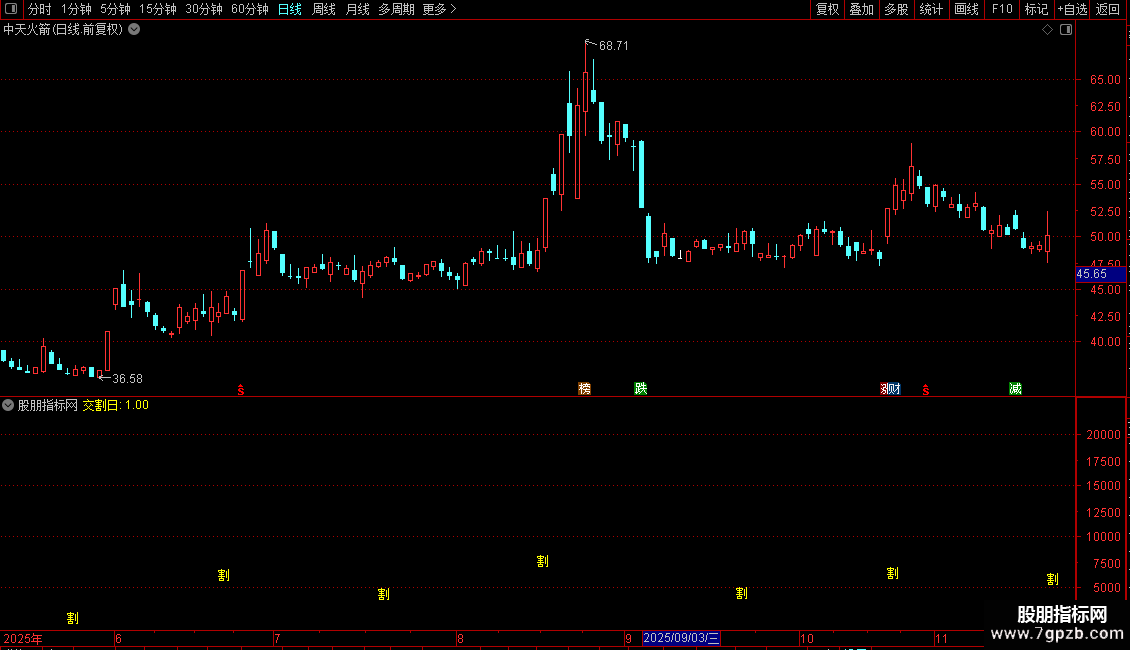Open the 复权 adjustment menu
The width and height of the screenshot is (1130, 650).
click(827, 9)
